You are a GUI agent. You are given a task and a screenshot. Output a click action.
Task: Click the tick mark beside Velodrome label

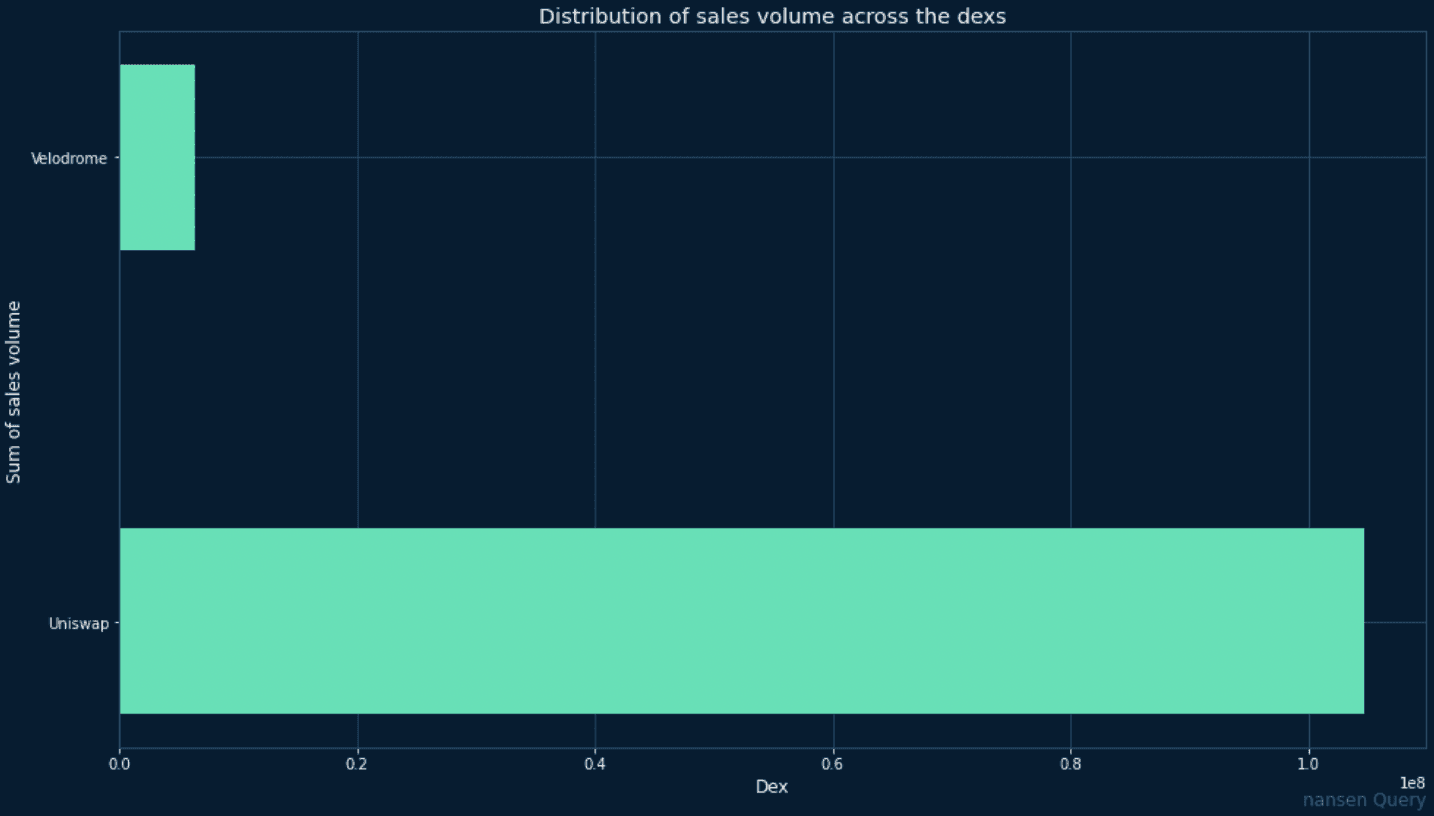(x=115, y=158)
